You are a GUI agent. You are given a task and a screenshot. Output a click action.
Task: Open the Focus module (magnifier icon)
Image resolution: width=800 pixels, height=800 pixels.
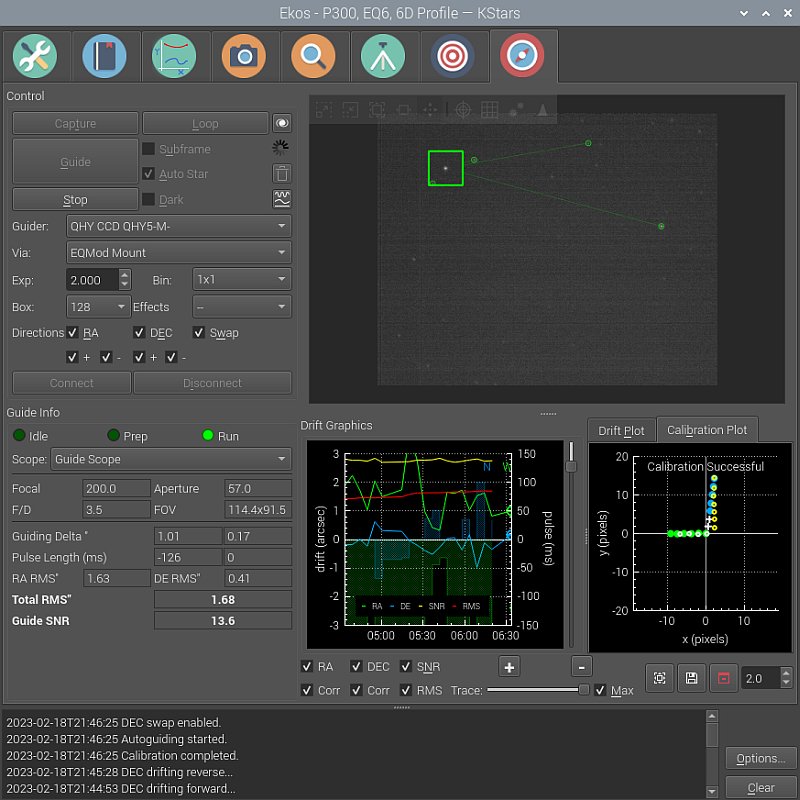click(x=313, y=56)
